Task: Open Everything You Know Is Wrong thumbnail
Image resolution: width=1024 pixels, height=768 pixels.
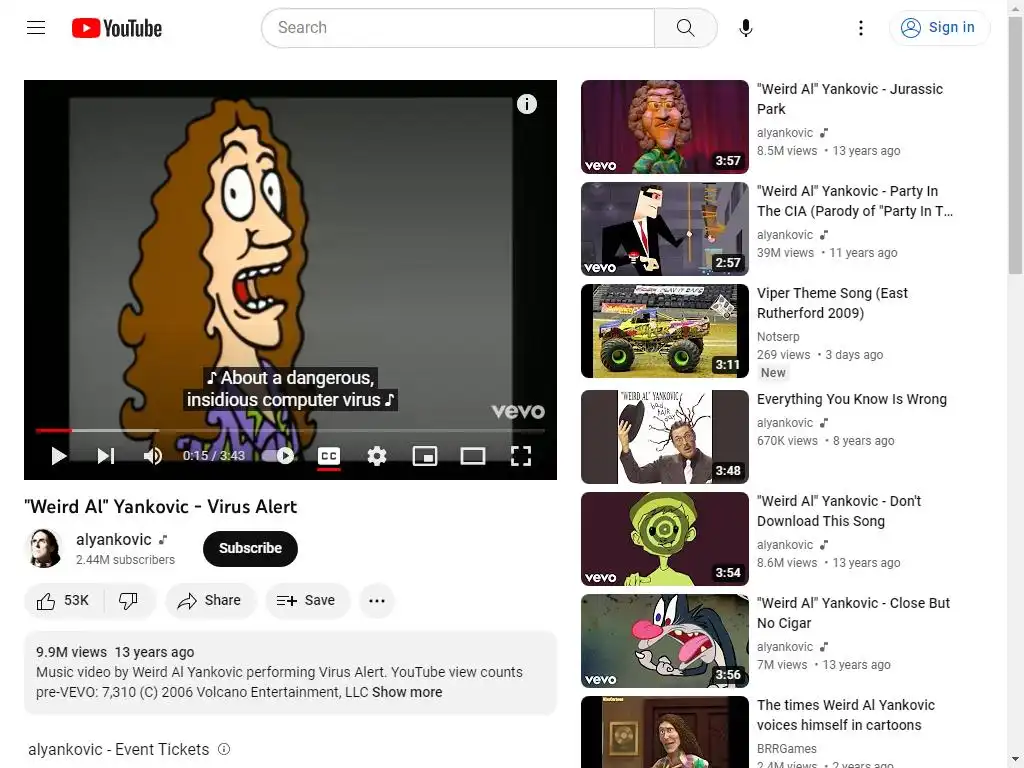Action: tap(664, 437)
